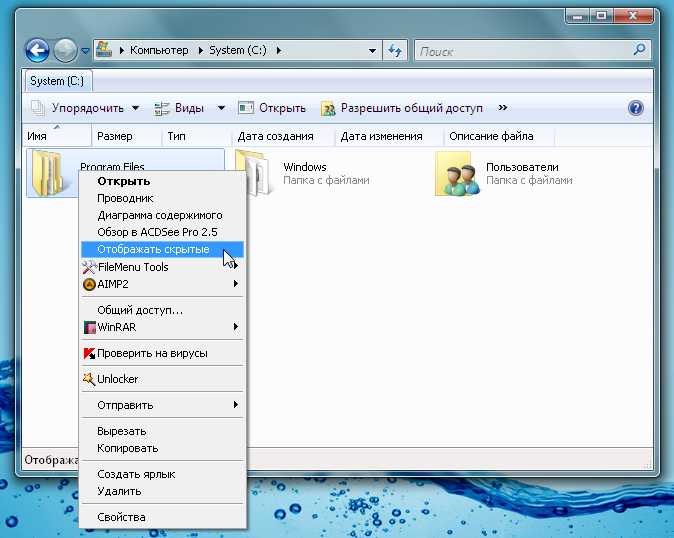Select the Пользователи folder icon
This screenshot has height=538, width=674.
pos(457,174)
